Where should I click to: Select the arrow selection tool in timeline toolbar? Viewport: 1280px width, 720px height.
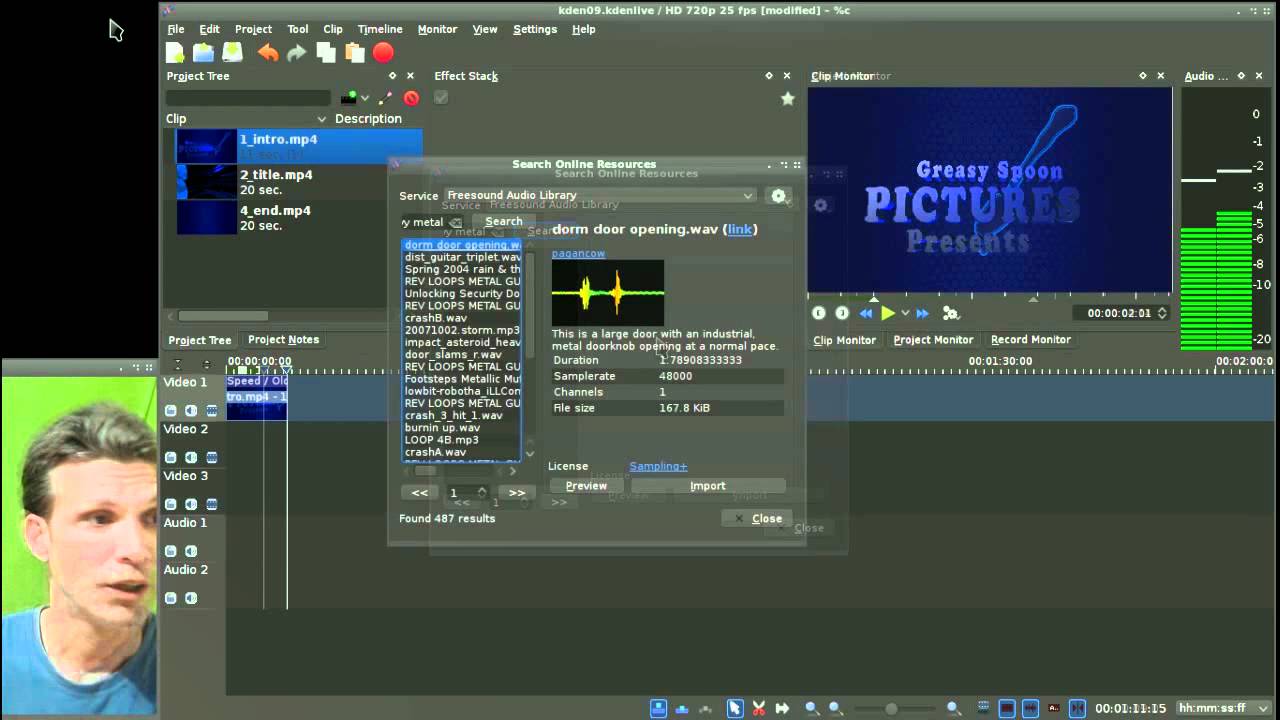click(x=735, y=708)
